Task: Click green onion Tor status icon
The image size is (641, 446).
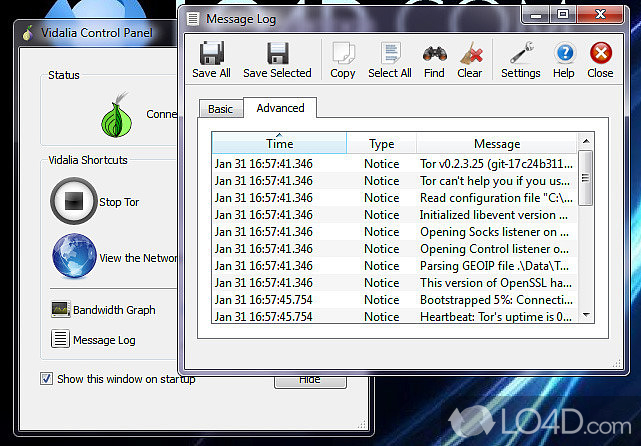Action: click(x=117, y=115)
